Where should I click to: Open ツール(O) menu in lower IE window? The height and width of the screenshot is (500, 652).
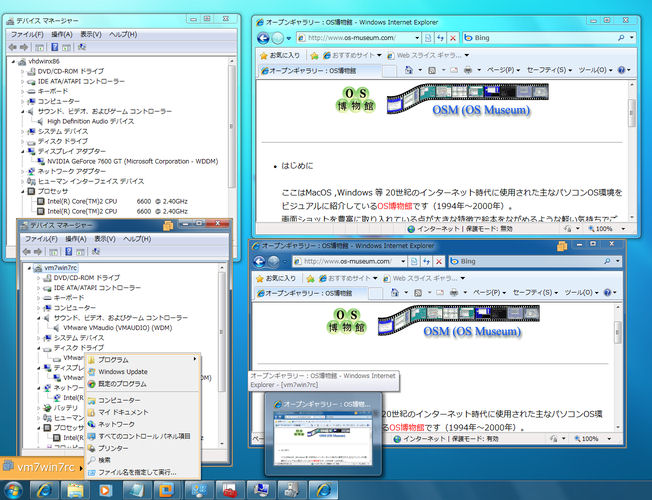[582, 293]
